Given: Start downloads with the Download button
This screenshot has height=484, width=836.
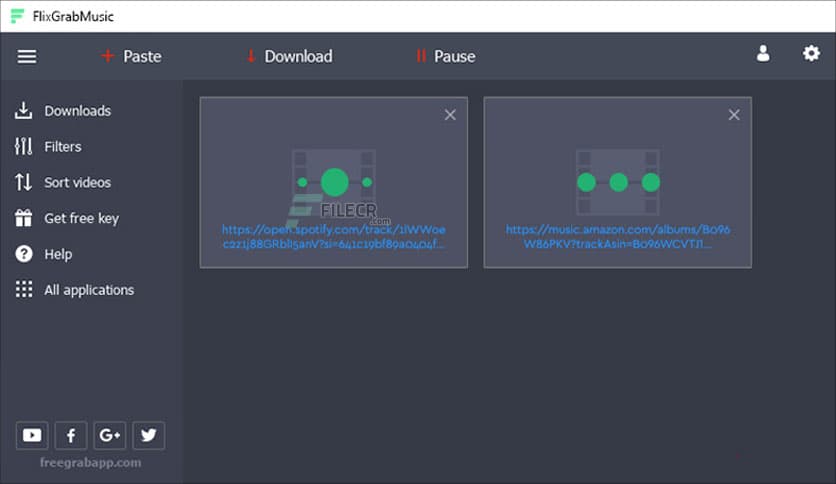Looking at the screenshot, I should pyautogui.click(x=289, y=56).
